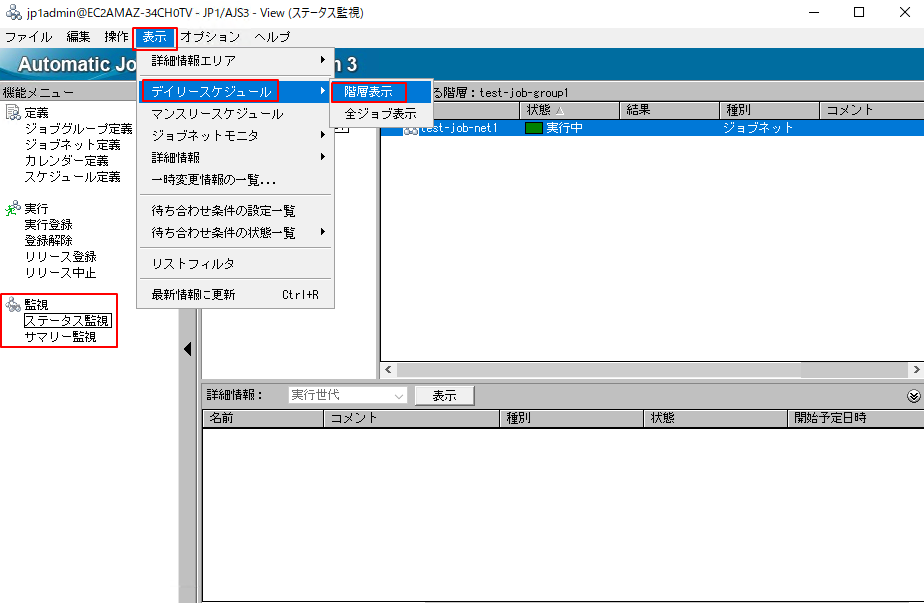This screenshot has height=603, width=924.
Task: Click 開始予定日時 column header
Action: (x=856, y=418)
